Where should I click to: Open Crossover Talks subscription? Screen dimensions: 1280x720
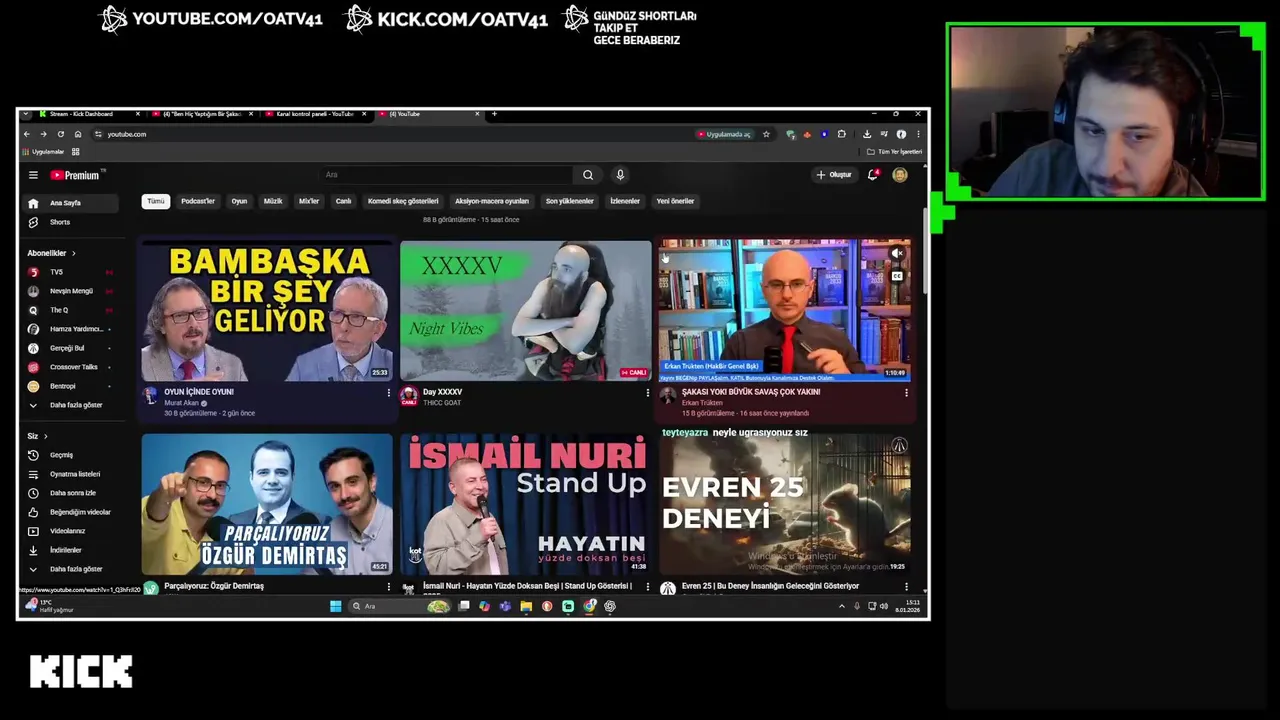pyautogui.click(x=70, y=367)
